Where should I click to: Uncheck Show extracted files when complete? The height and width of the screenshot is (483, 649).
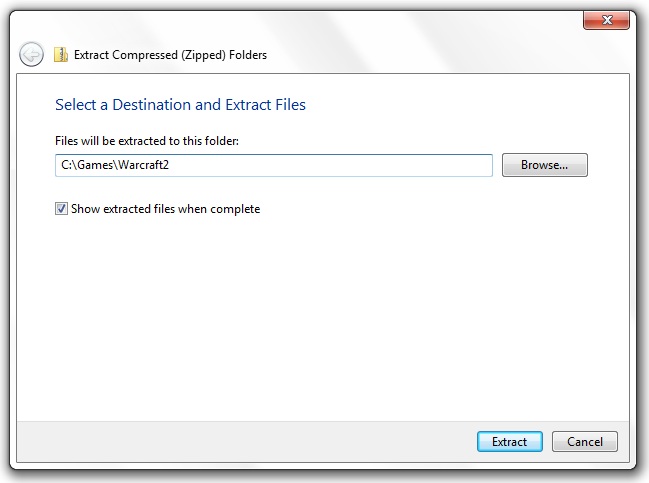61,209
